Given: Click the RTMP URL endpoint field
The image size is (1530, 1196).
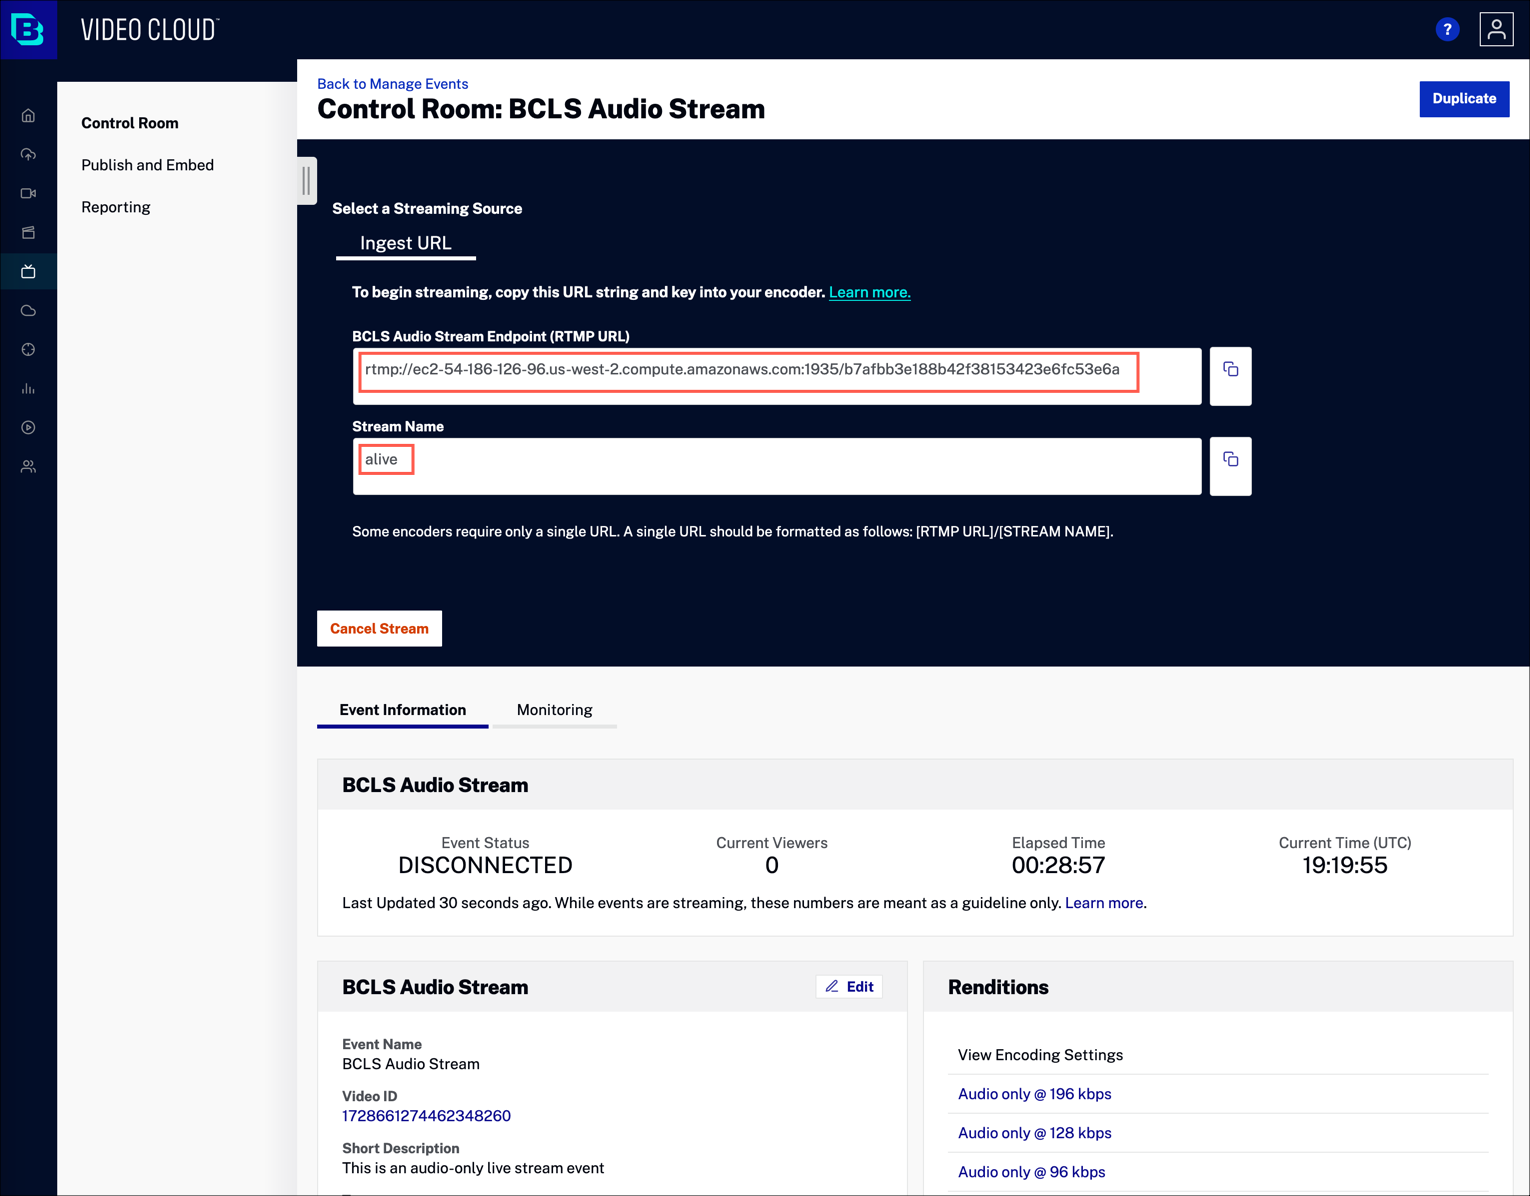Looking at the screenshot, I should (777, 376).
